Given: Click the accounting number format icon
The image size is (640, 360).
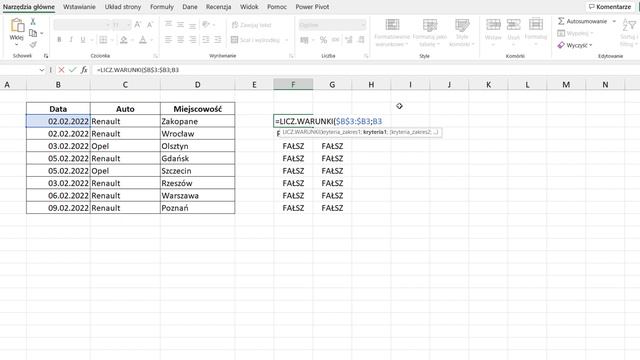Looking at the screenshot, I should pos(304,40).
